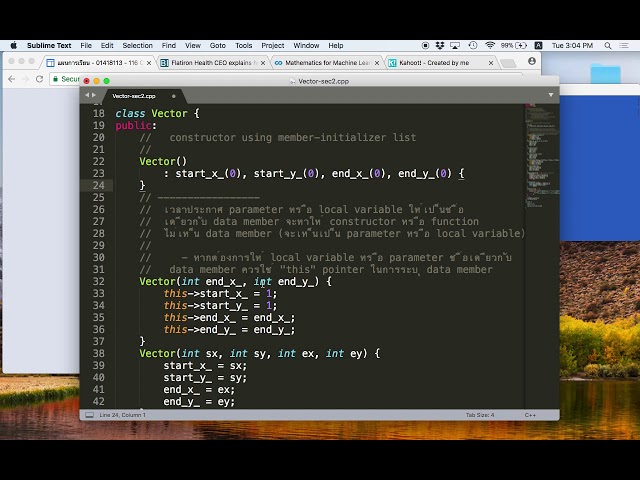Click the folder icon on the desktop

(x=605, y=74)
